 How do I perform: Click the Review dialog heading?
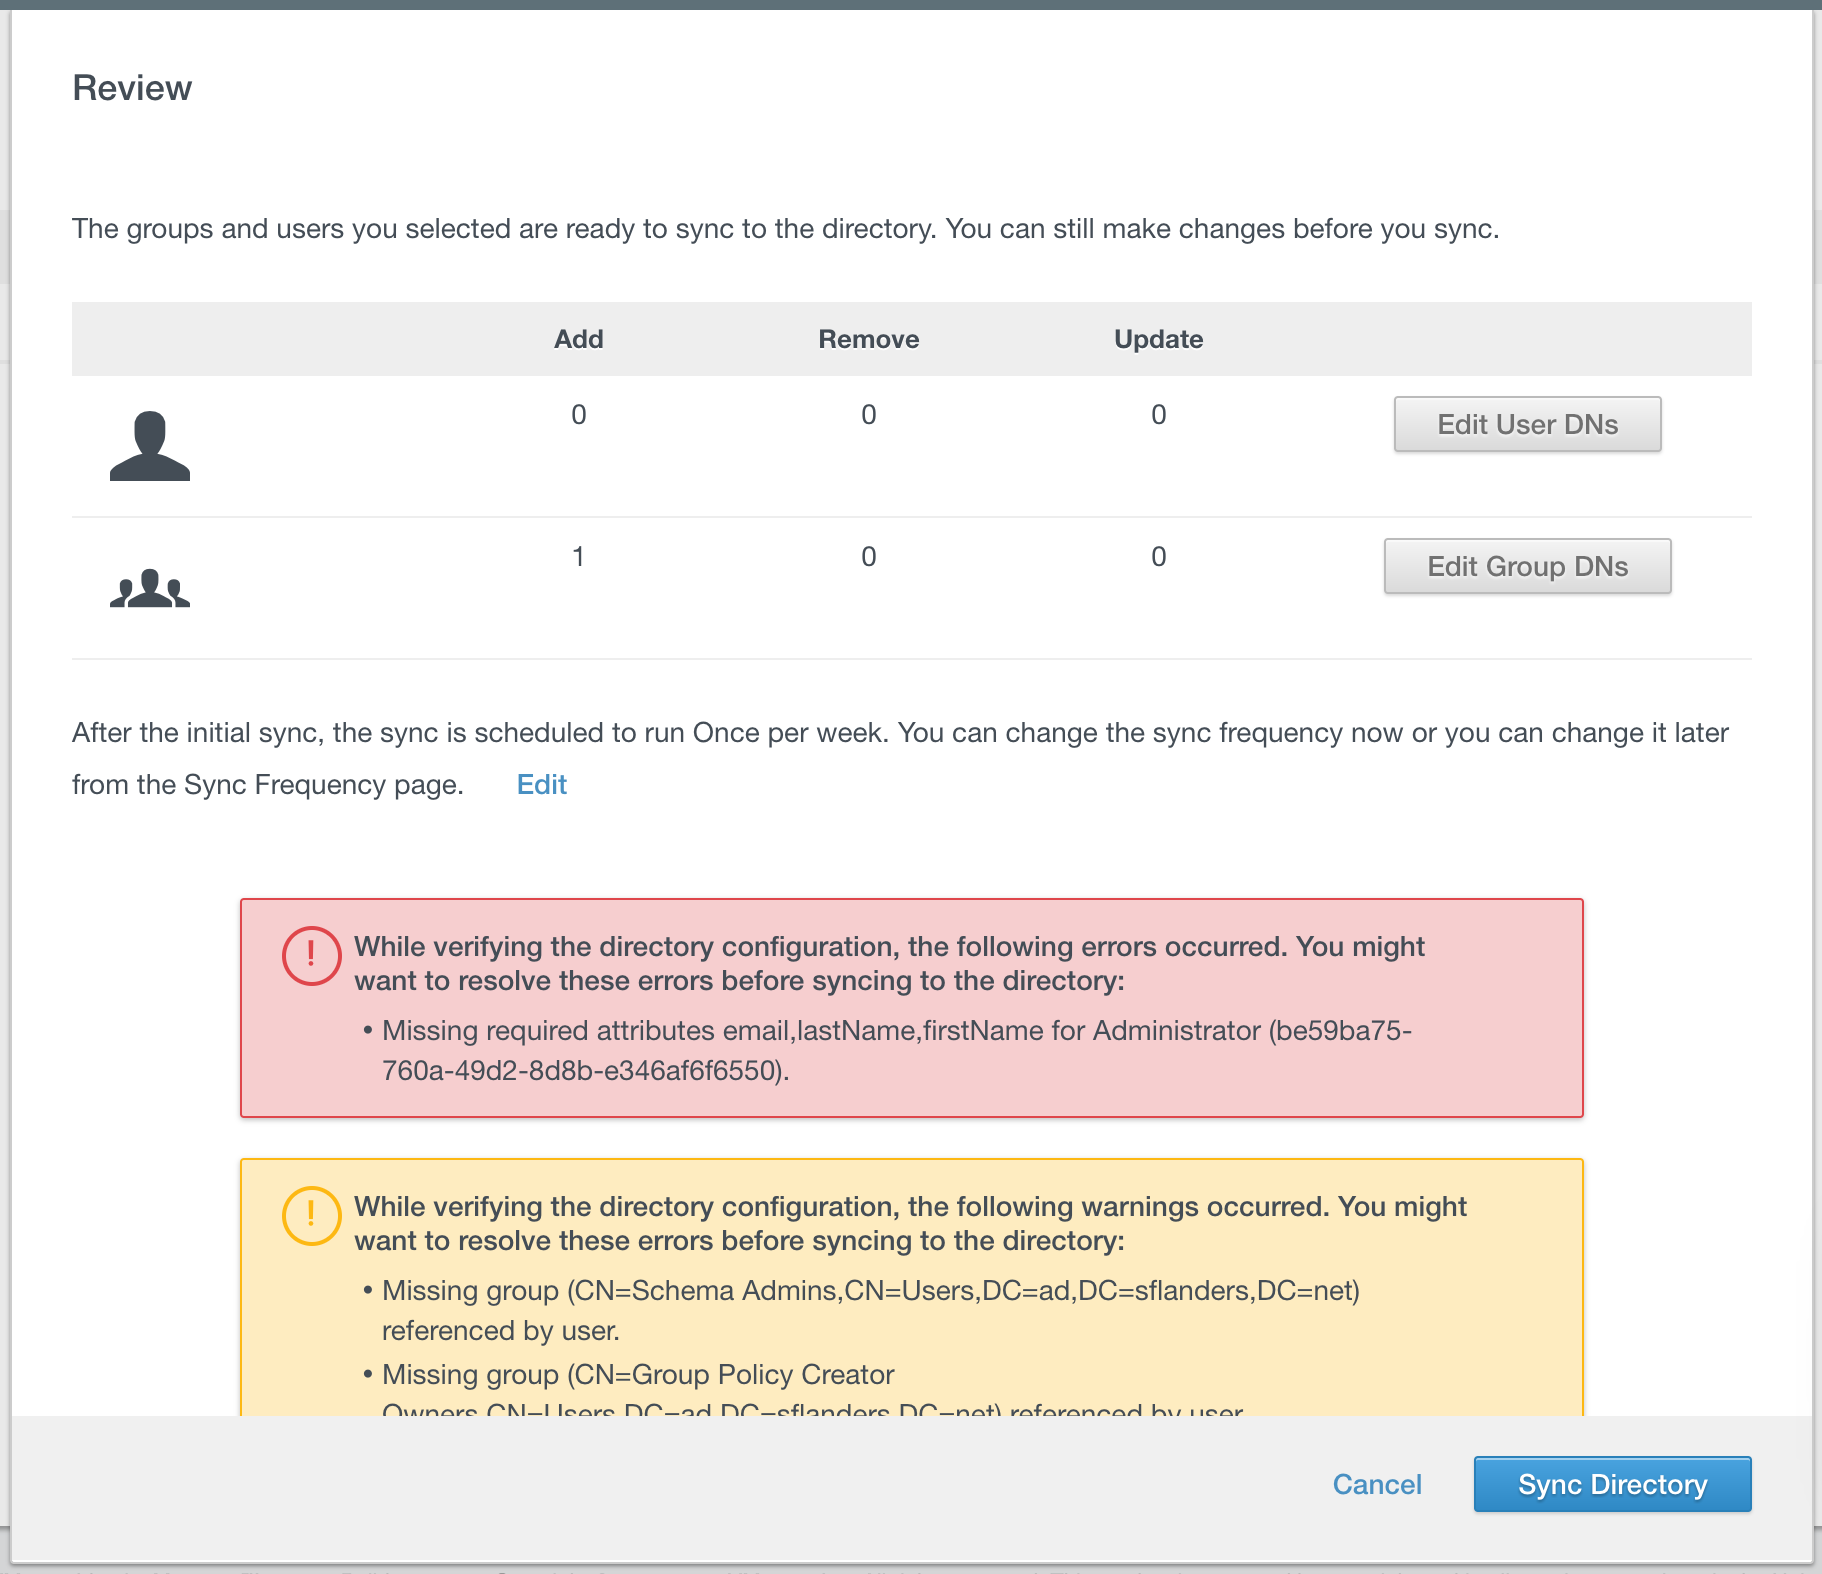click(x=132, y=88)
